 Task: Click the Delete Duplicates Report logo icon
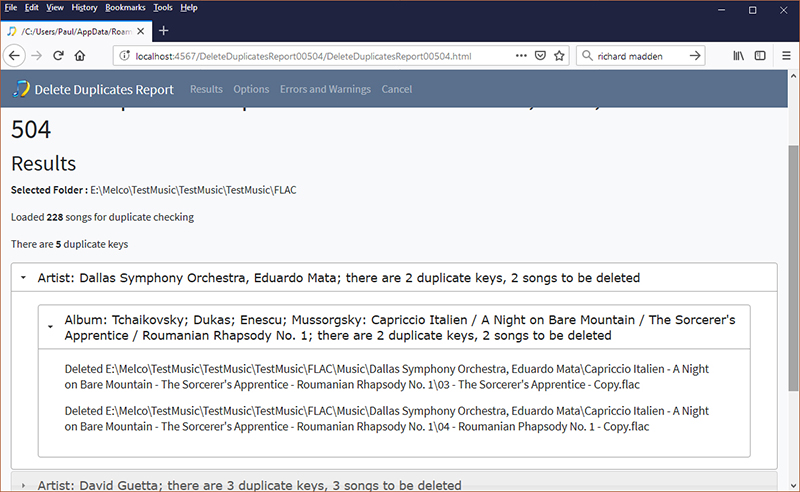(21, 89)
